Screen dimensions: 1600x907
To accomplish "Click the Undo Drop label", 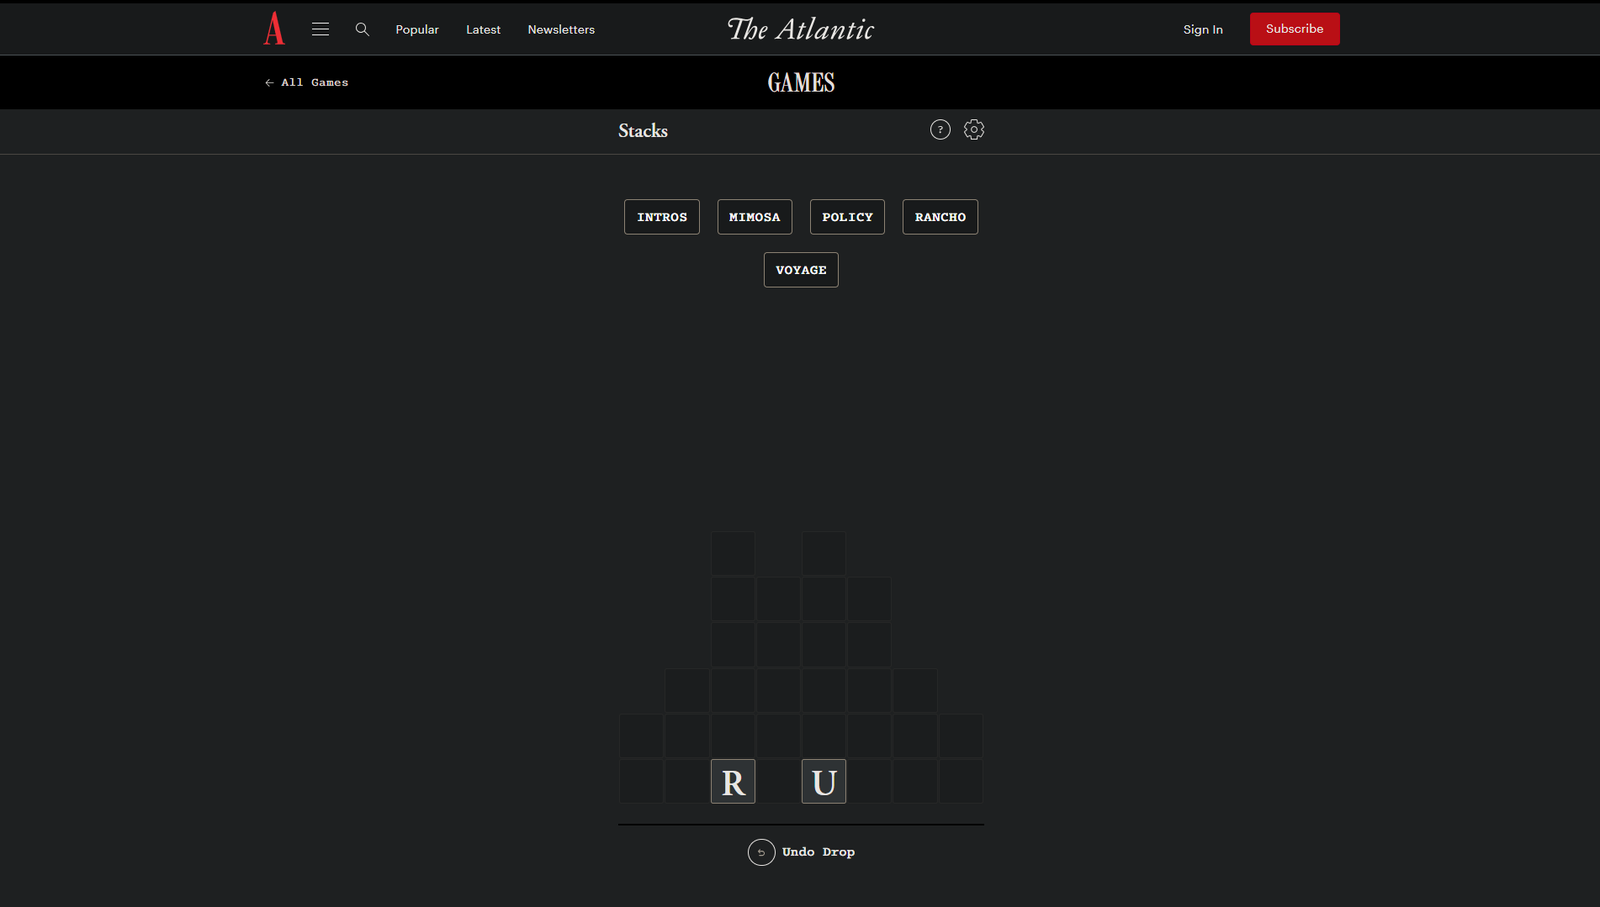I will pos(818,852).
